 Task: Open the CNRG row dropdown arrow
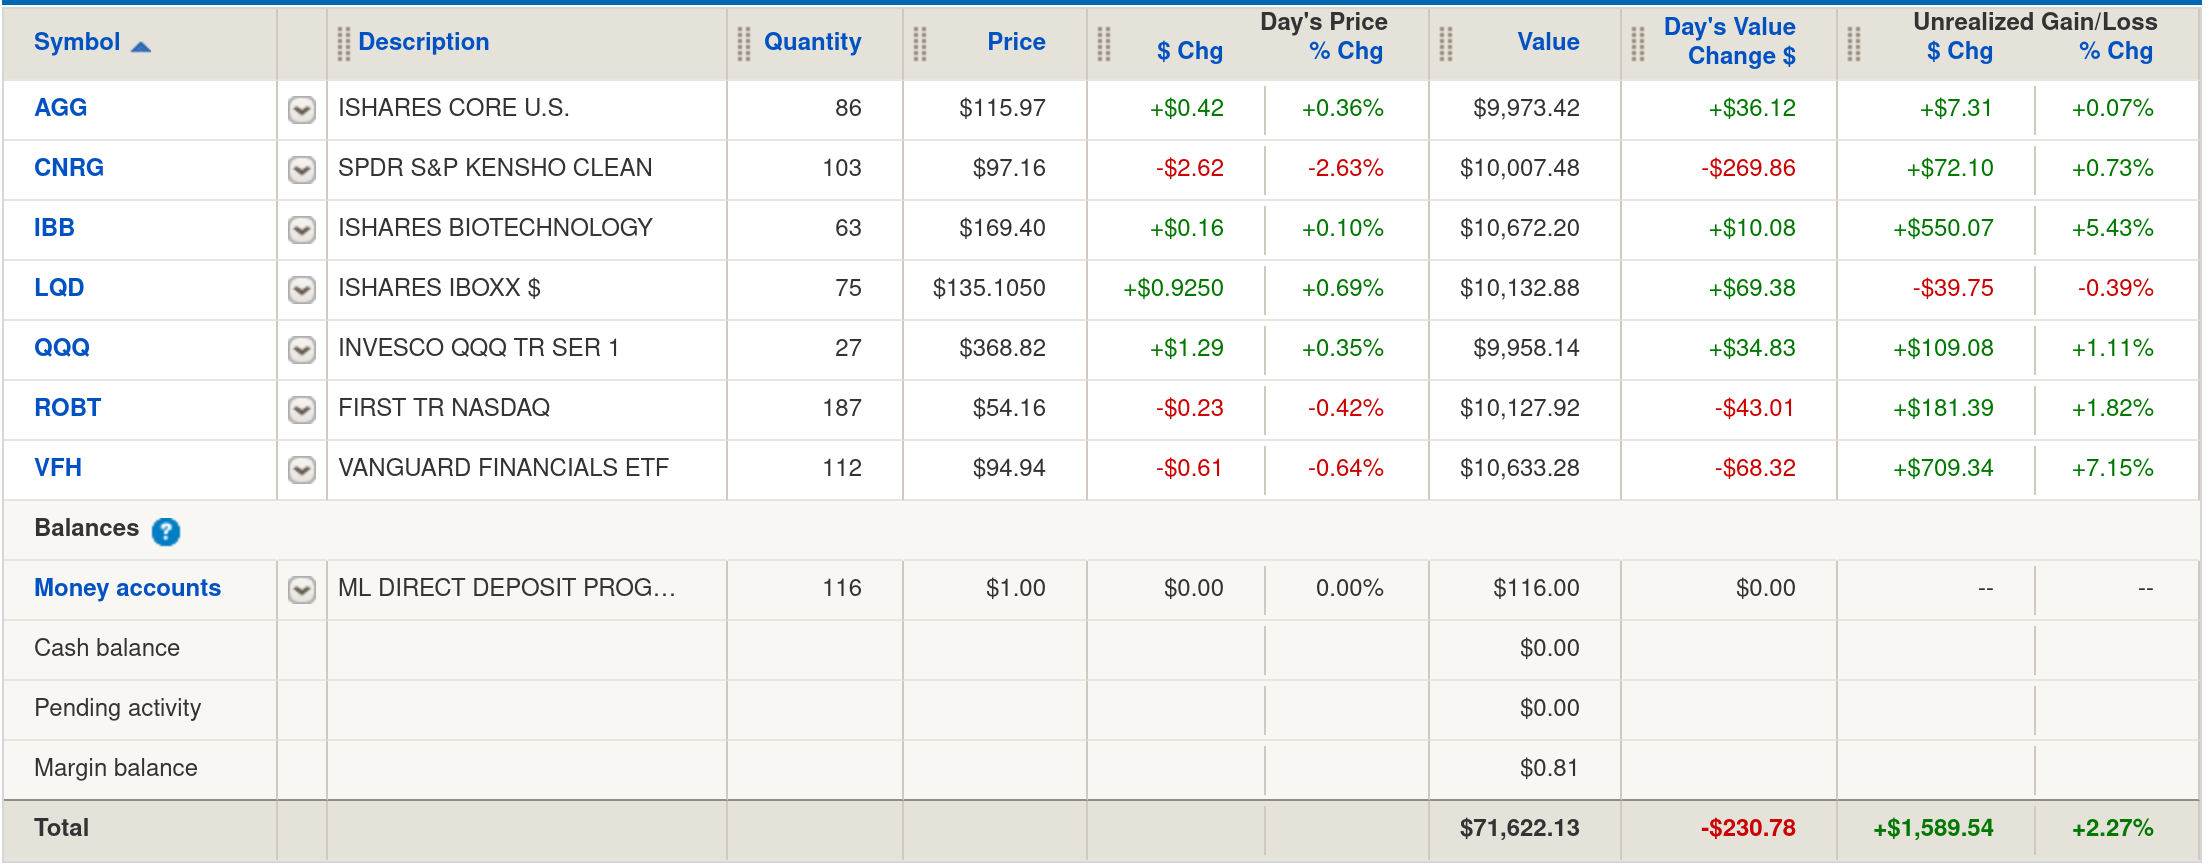(302, 169)
